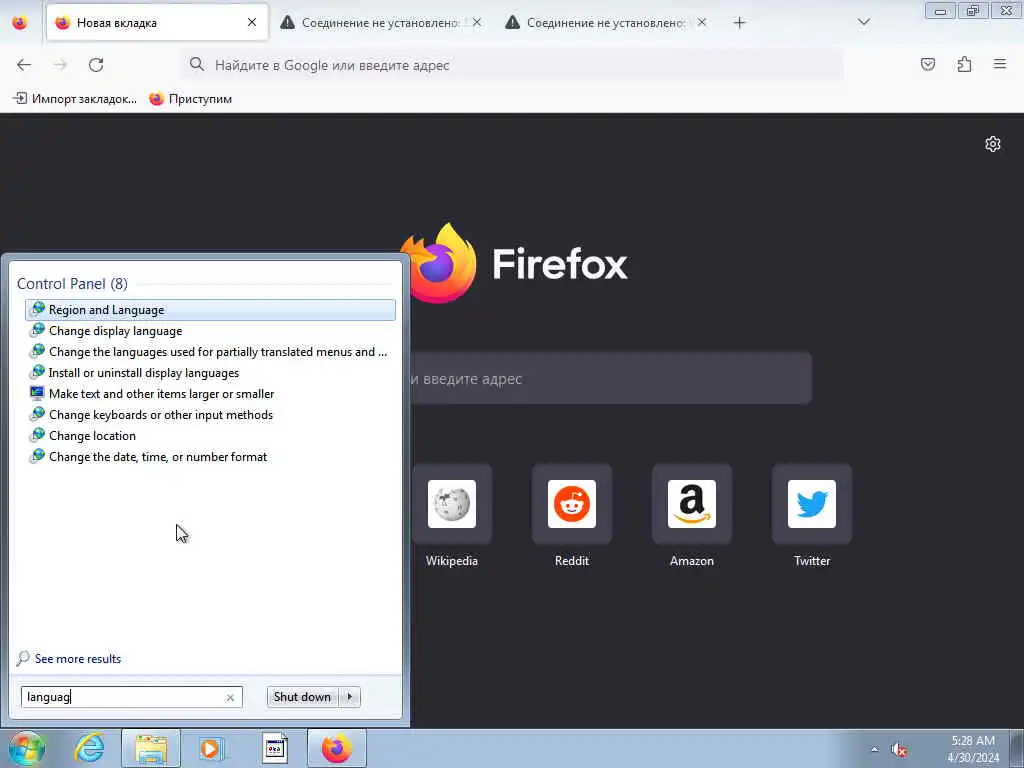Click the globe icon beside Region and Language
1024x768 pixels.
[37, 309]
